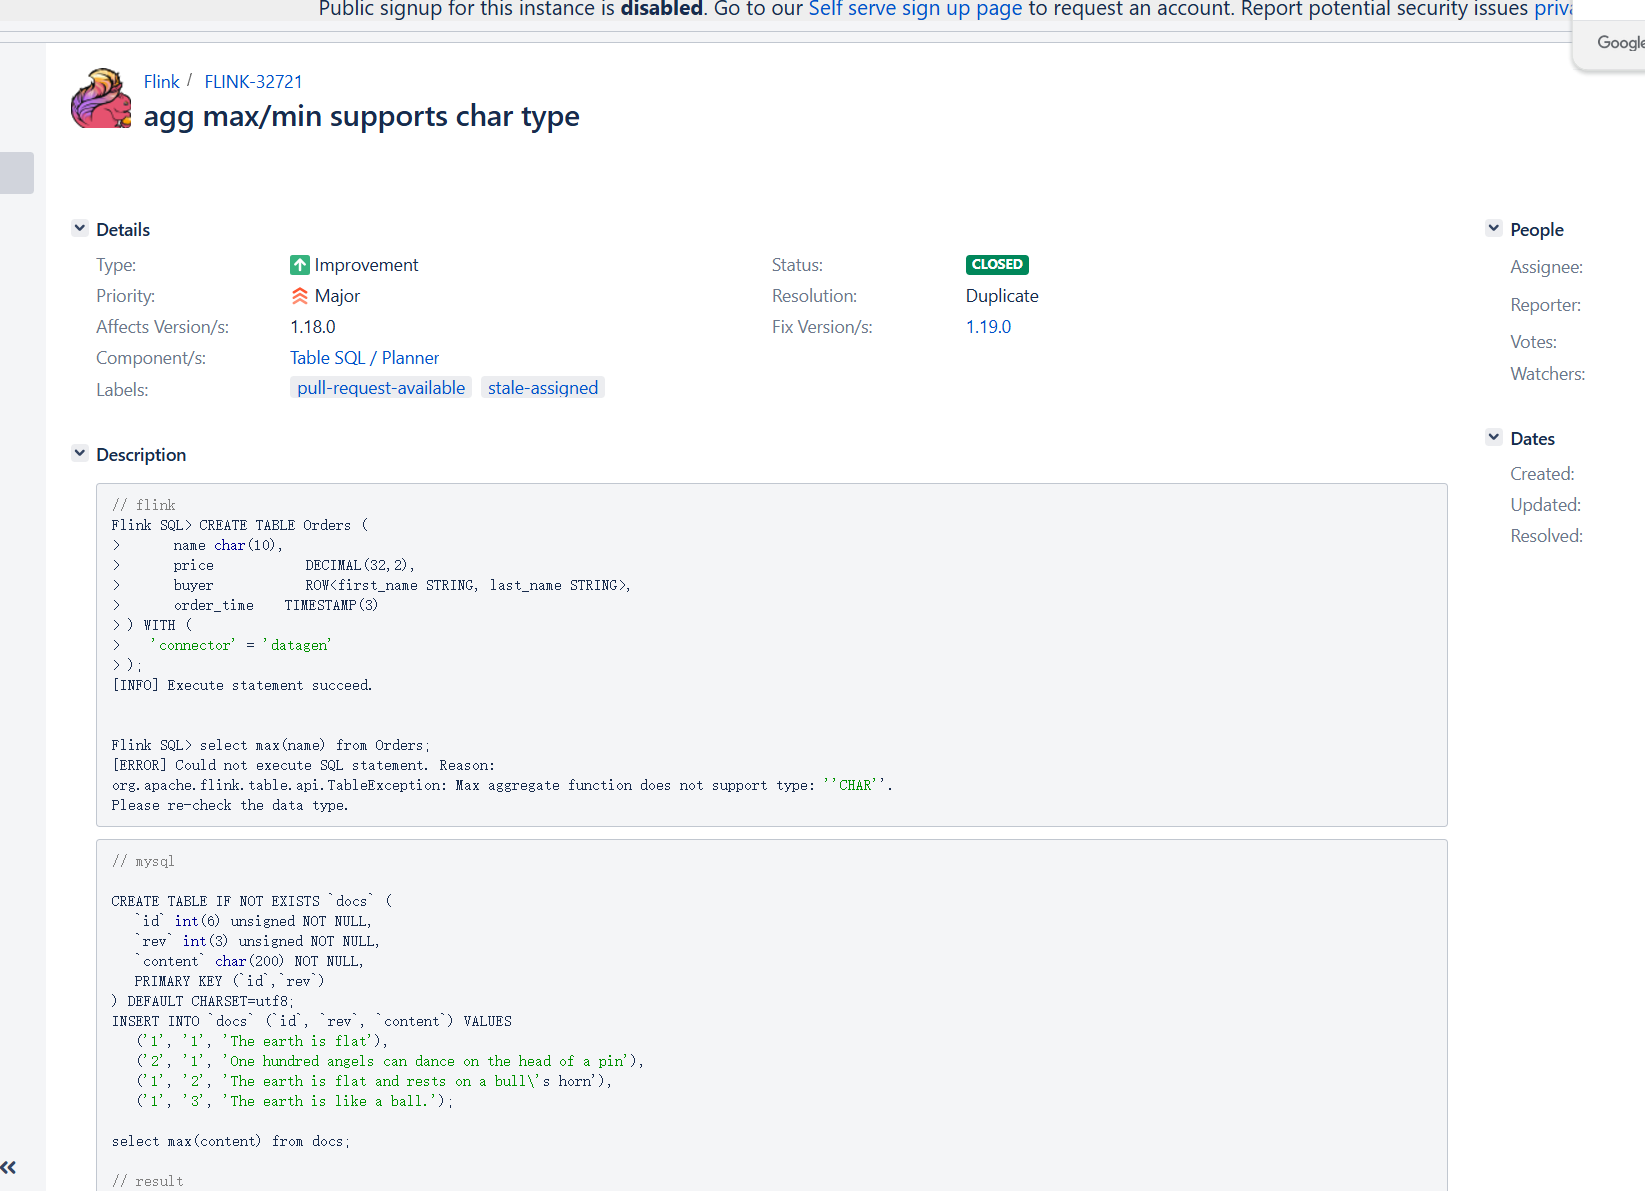Open the Table SQL / Planner component link
The image size is (1645, 1191).
(364, 358)
